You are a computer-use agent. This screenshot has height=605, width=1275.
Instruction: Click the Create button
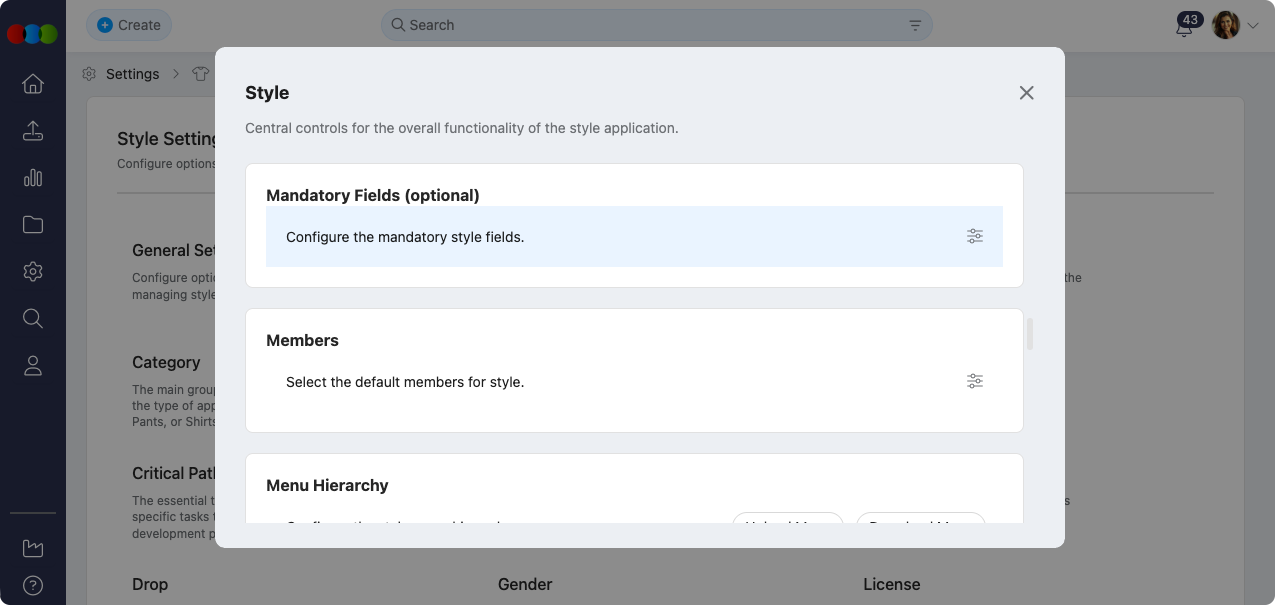pyautogui.click(x=128, y=24)
